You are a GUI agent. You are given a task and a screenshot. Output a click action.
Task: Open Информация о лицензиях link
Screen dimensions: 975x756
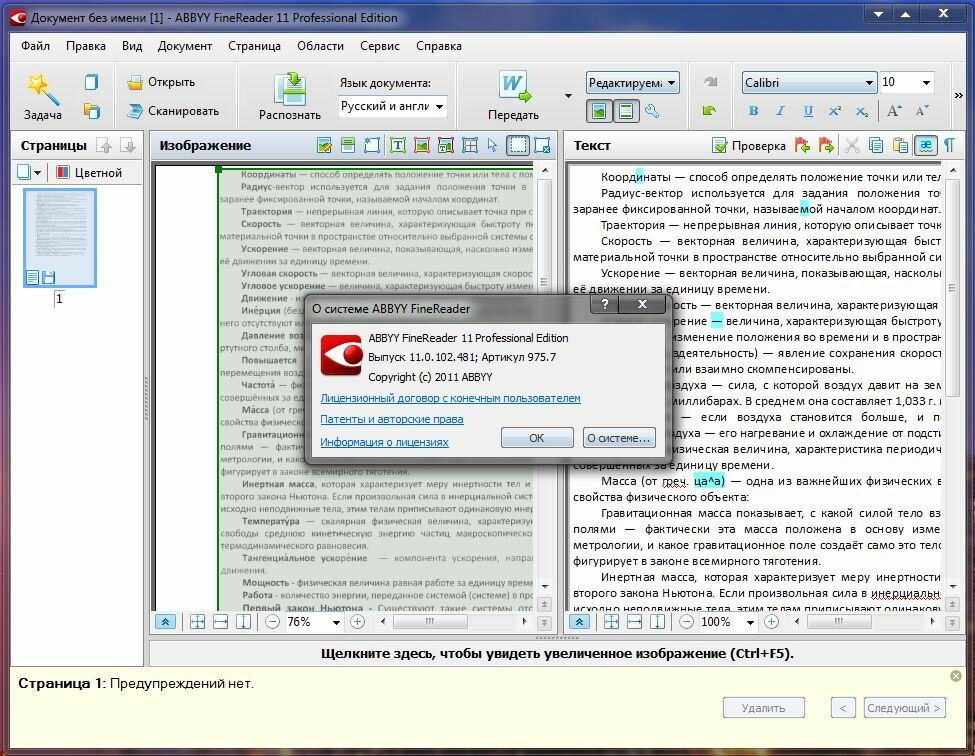(384, 442)
